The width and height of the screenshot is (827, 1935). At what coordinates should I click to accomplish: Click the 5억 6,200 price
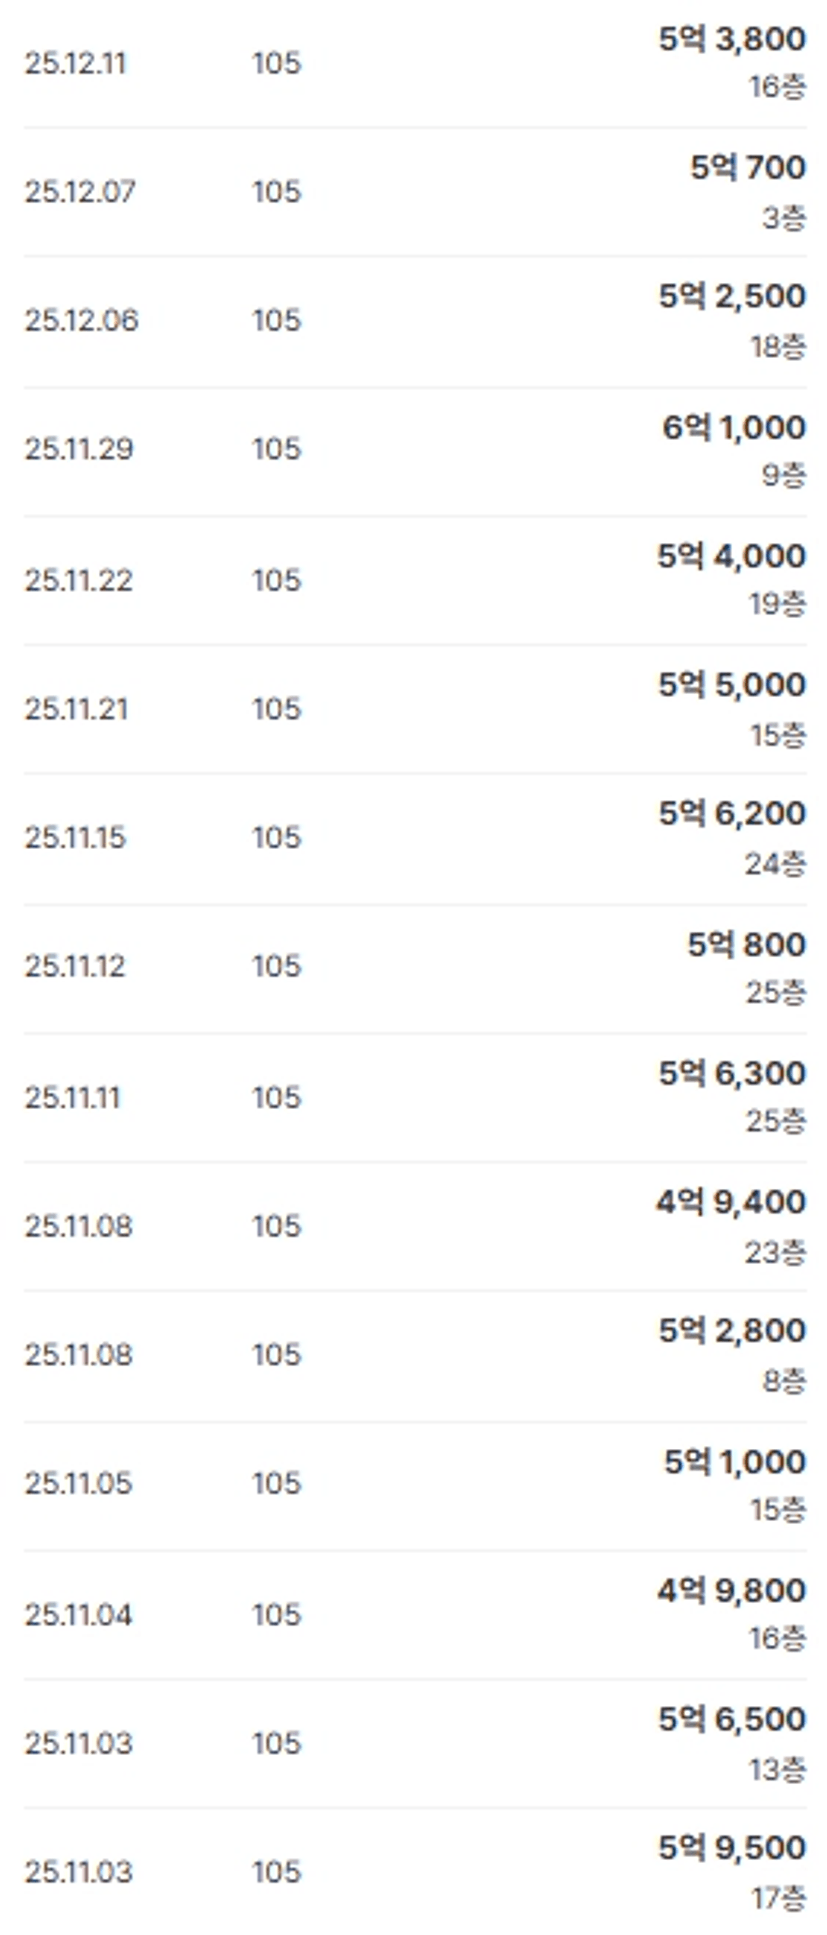coord(731,814)
